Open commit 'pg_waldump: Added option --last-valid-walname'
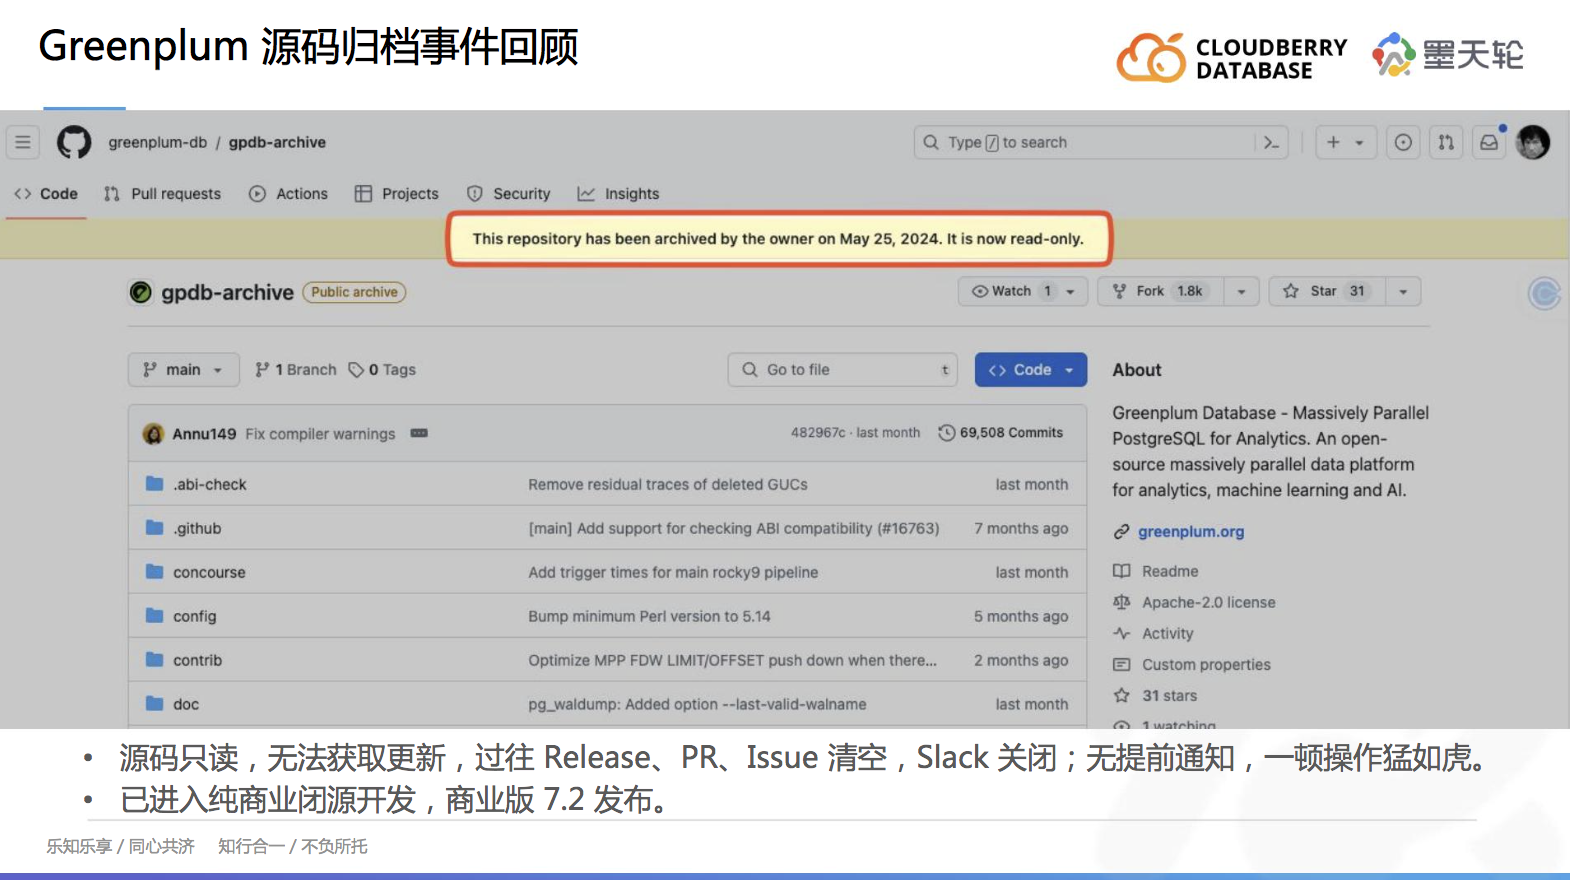 [697, 704]
